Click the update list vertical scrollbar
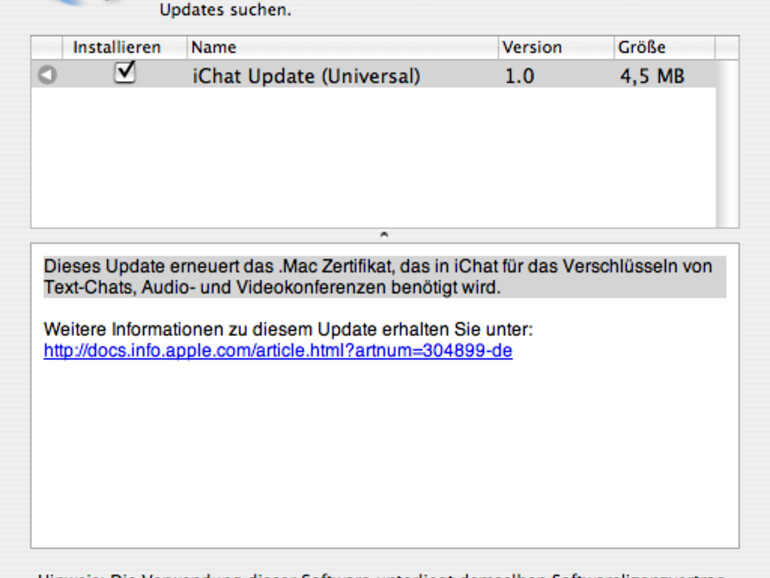The image size is (770, 578). pyautogui.click(x=727, y=144)
